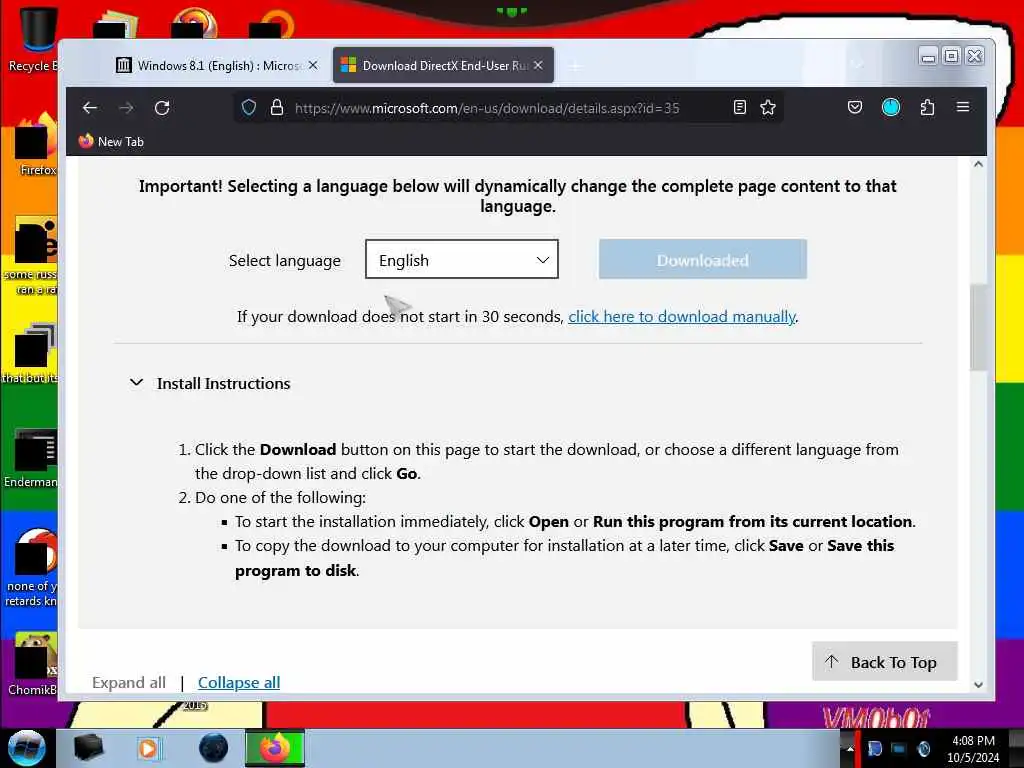Open the media player taskbar icon
Viewport: 1024px width, 768px height.
148,748
